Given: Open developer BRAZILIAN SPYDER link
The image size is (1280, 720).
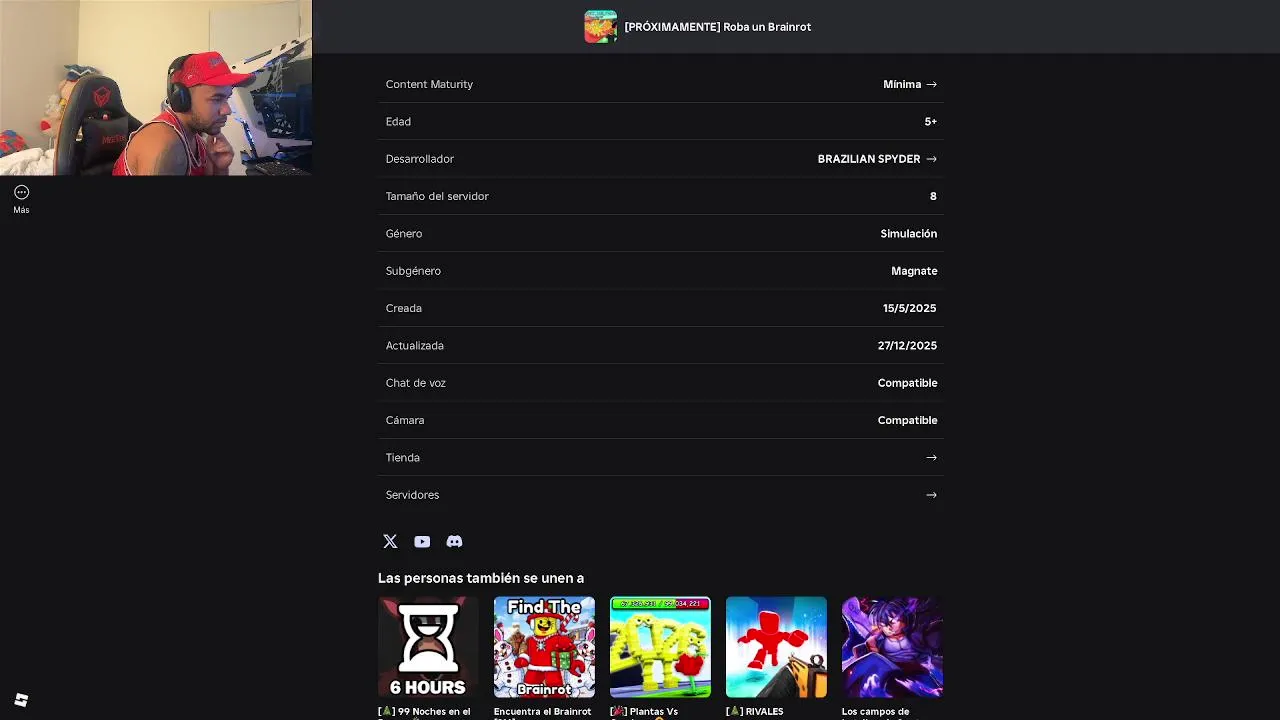Looking at the screenshot, I should tap(877, 159).
